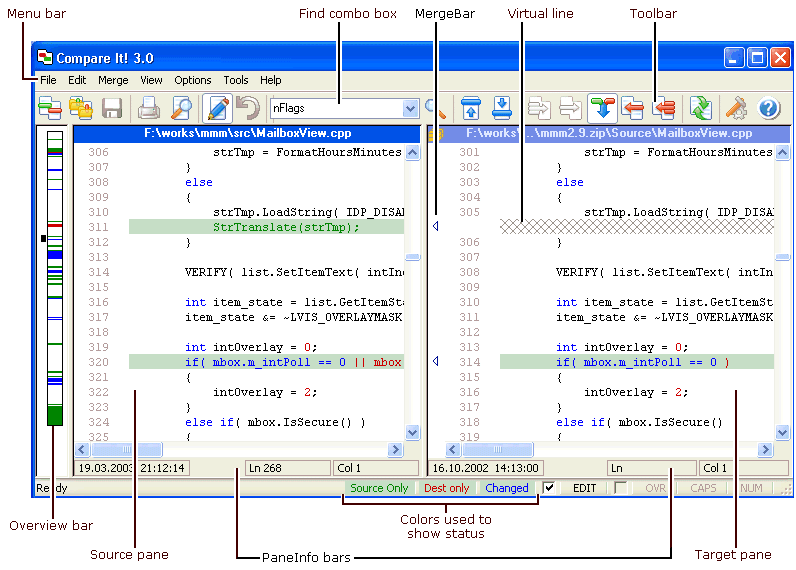Click target line 314 with mbox.m_intPoll
Viewport: 796px width, 570px height.
point(637,362)
